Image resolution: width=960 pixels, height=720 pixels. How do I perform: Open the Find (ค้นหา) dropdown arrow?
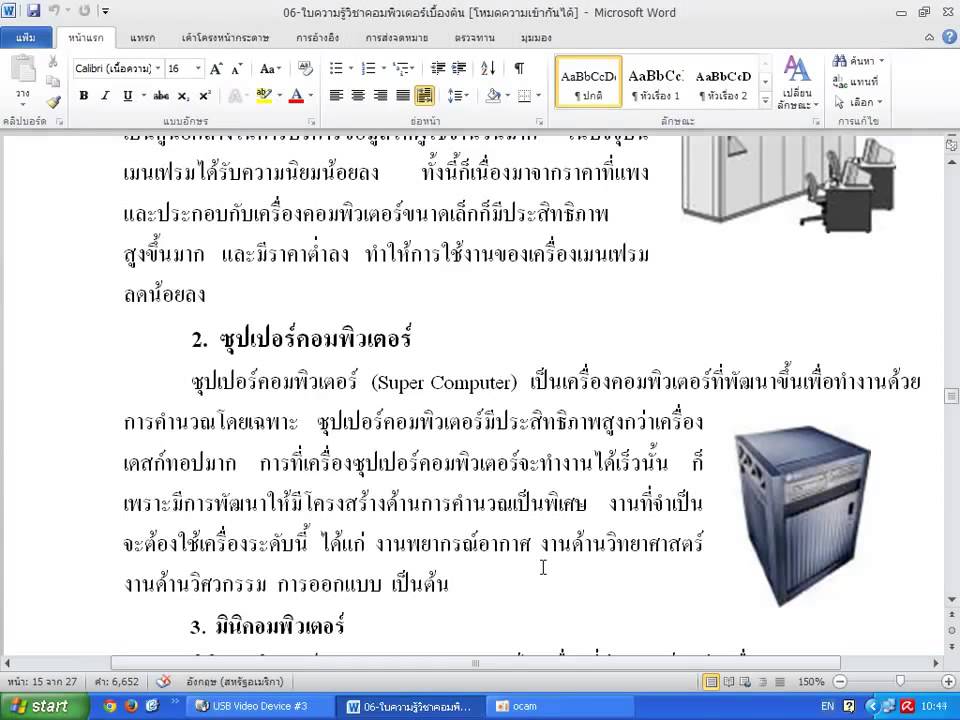click(882, 61)
